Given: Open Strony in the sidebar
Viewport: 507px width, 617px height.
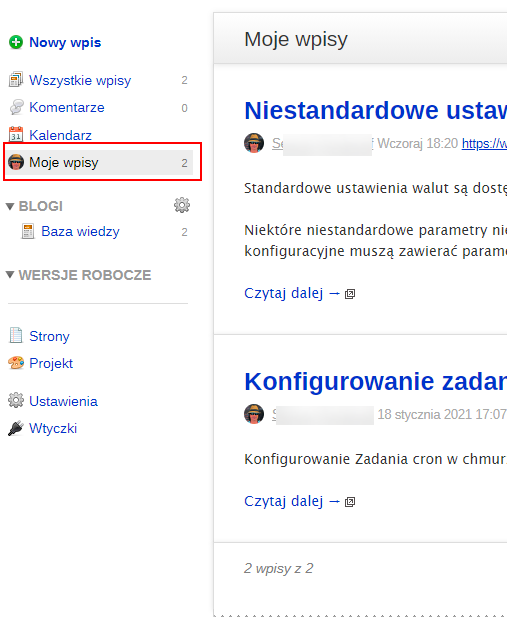Looking at the screenshot, I should click(49, 336).
